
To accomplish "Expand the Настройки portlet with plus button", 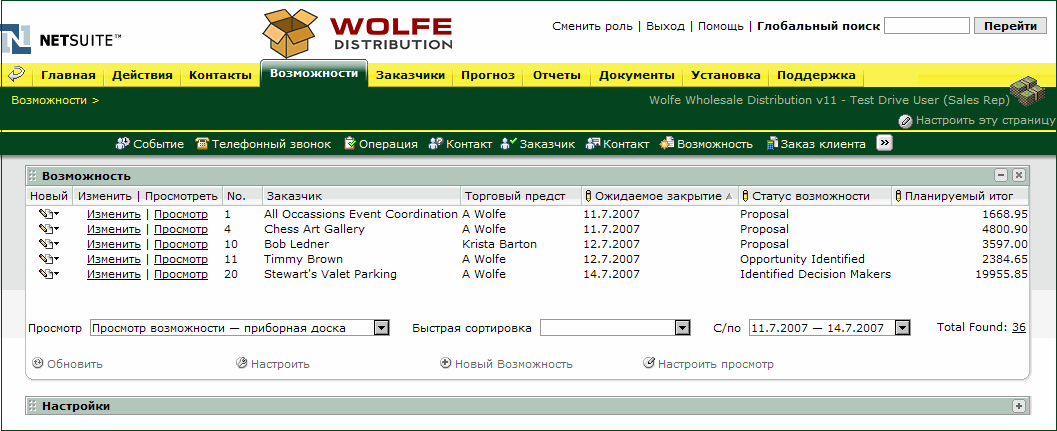I will click(1019, 406).
